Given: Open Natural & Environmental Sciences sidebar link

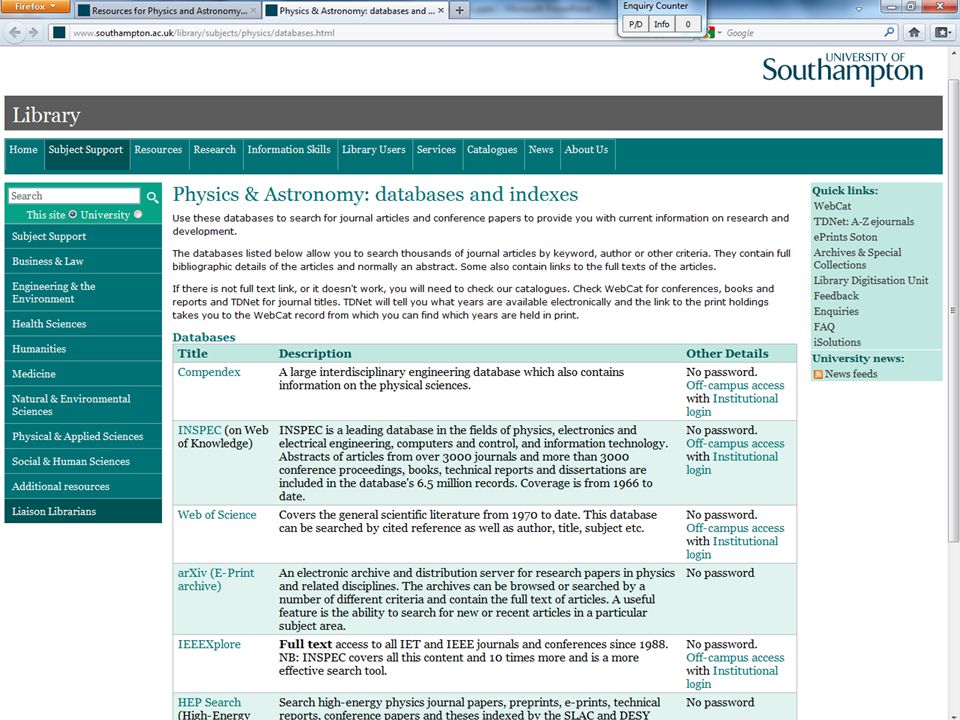Looking at the screenshot, I should (83, 405).
